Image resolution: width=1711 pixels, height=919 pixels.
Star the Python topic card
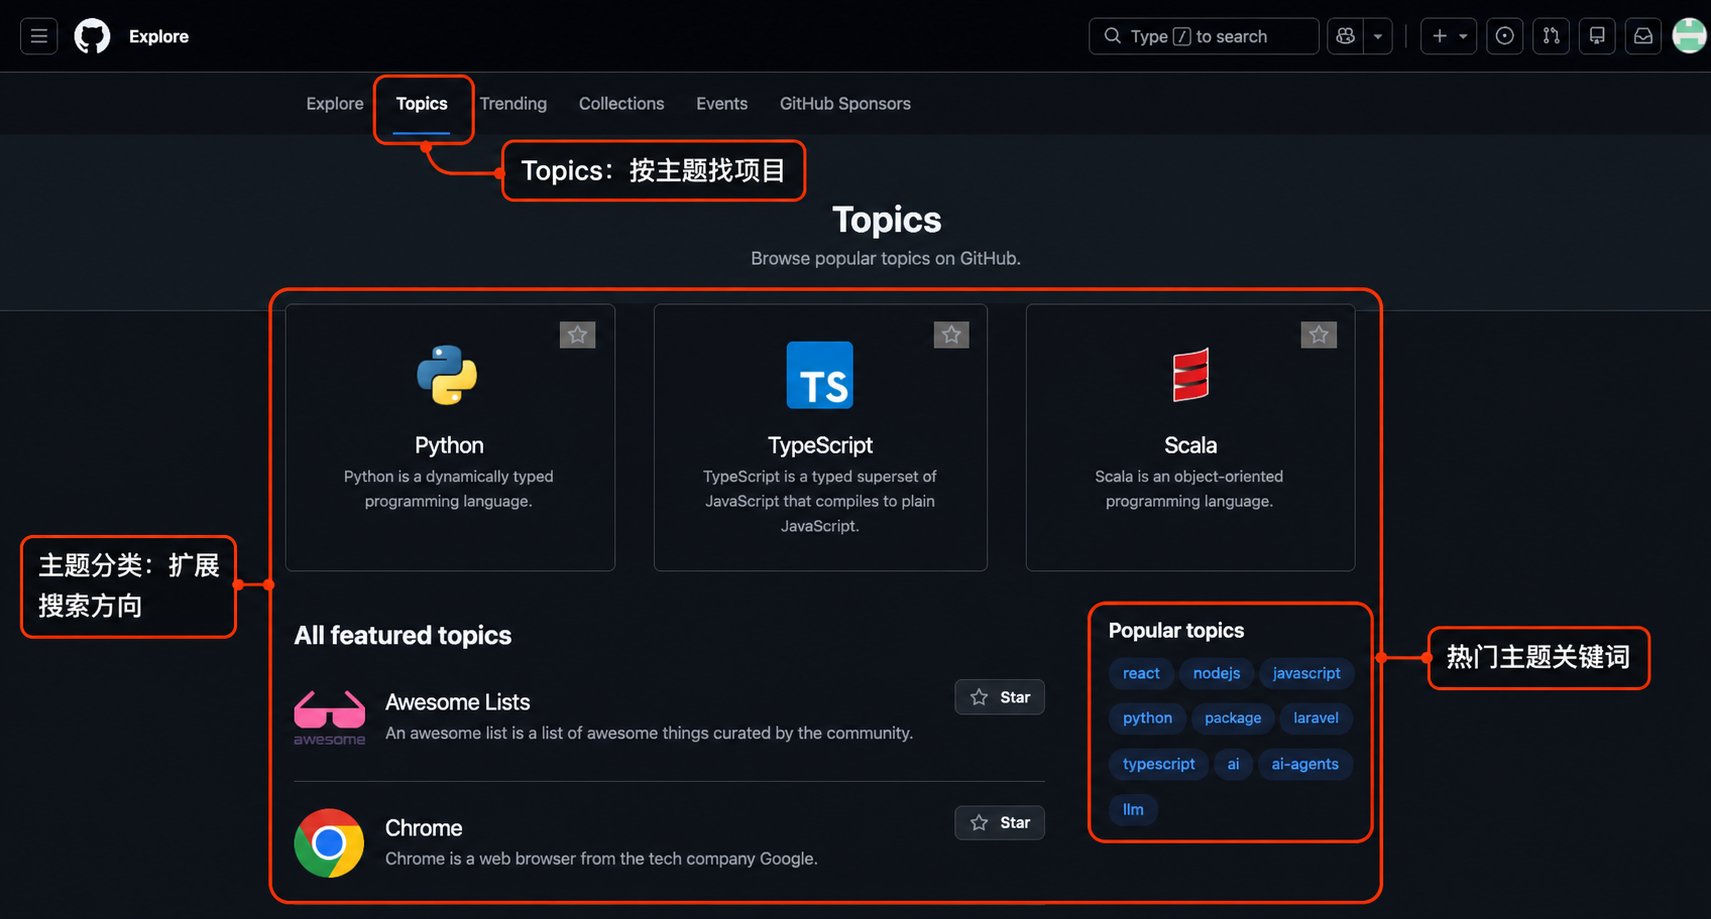pos(578,335)
